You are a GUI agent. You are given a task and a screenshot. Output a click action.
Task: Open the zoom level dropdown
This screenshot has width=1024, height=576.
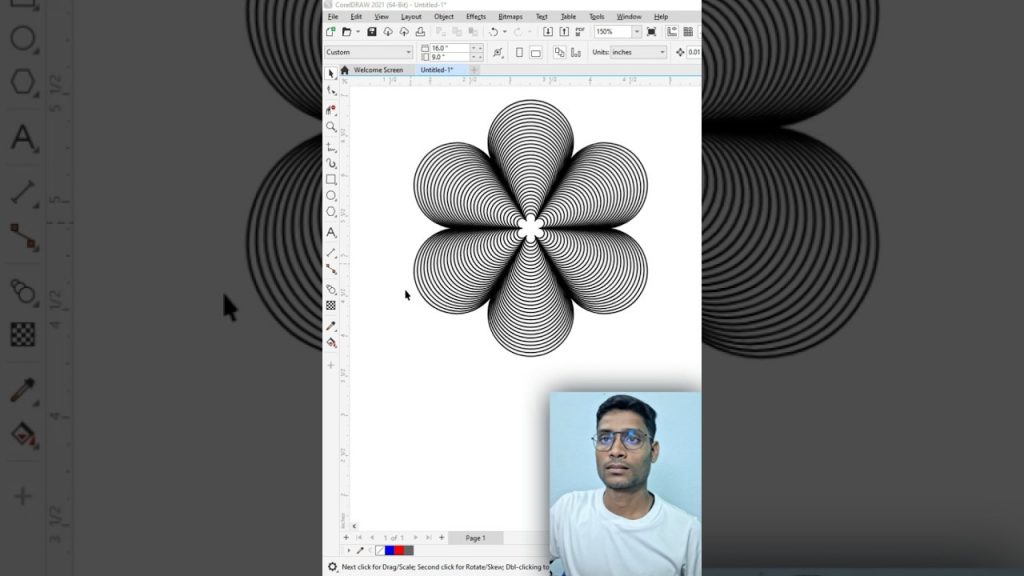pos(636,31)
